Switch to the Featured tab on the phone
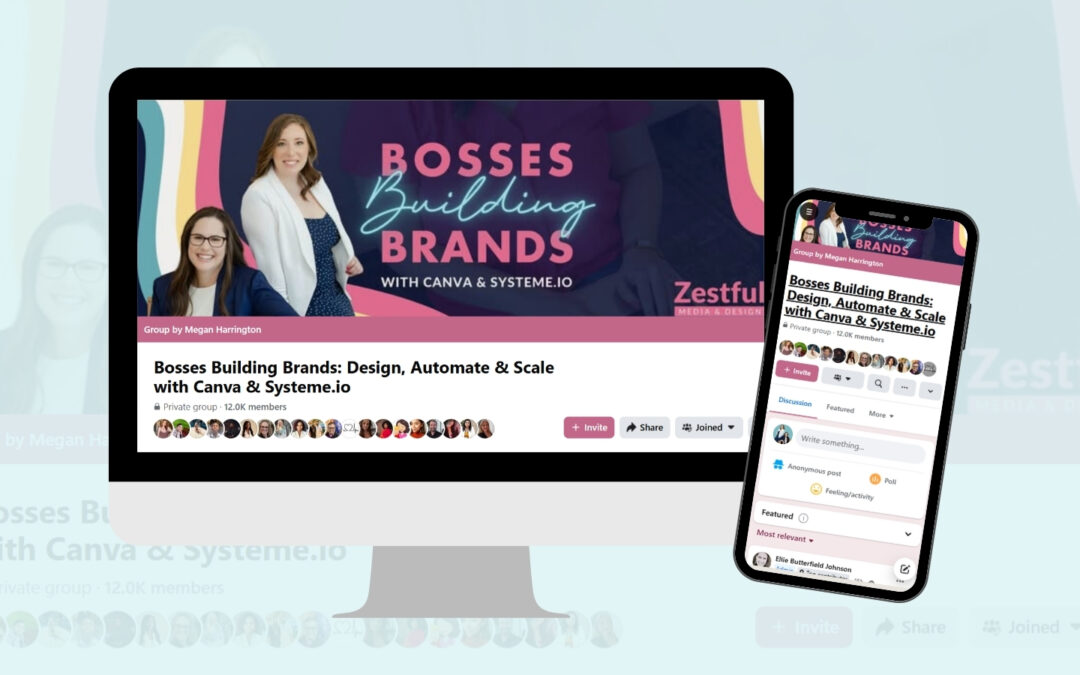The image size is (1080, 675). (840, 408)
